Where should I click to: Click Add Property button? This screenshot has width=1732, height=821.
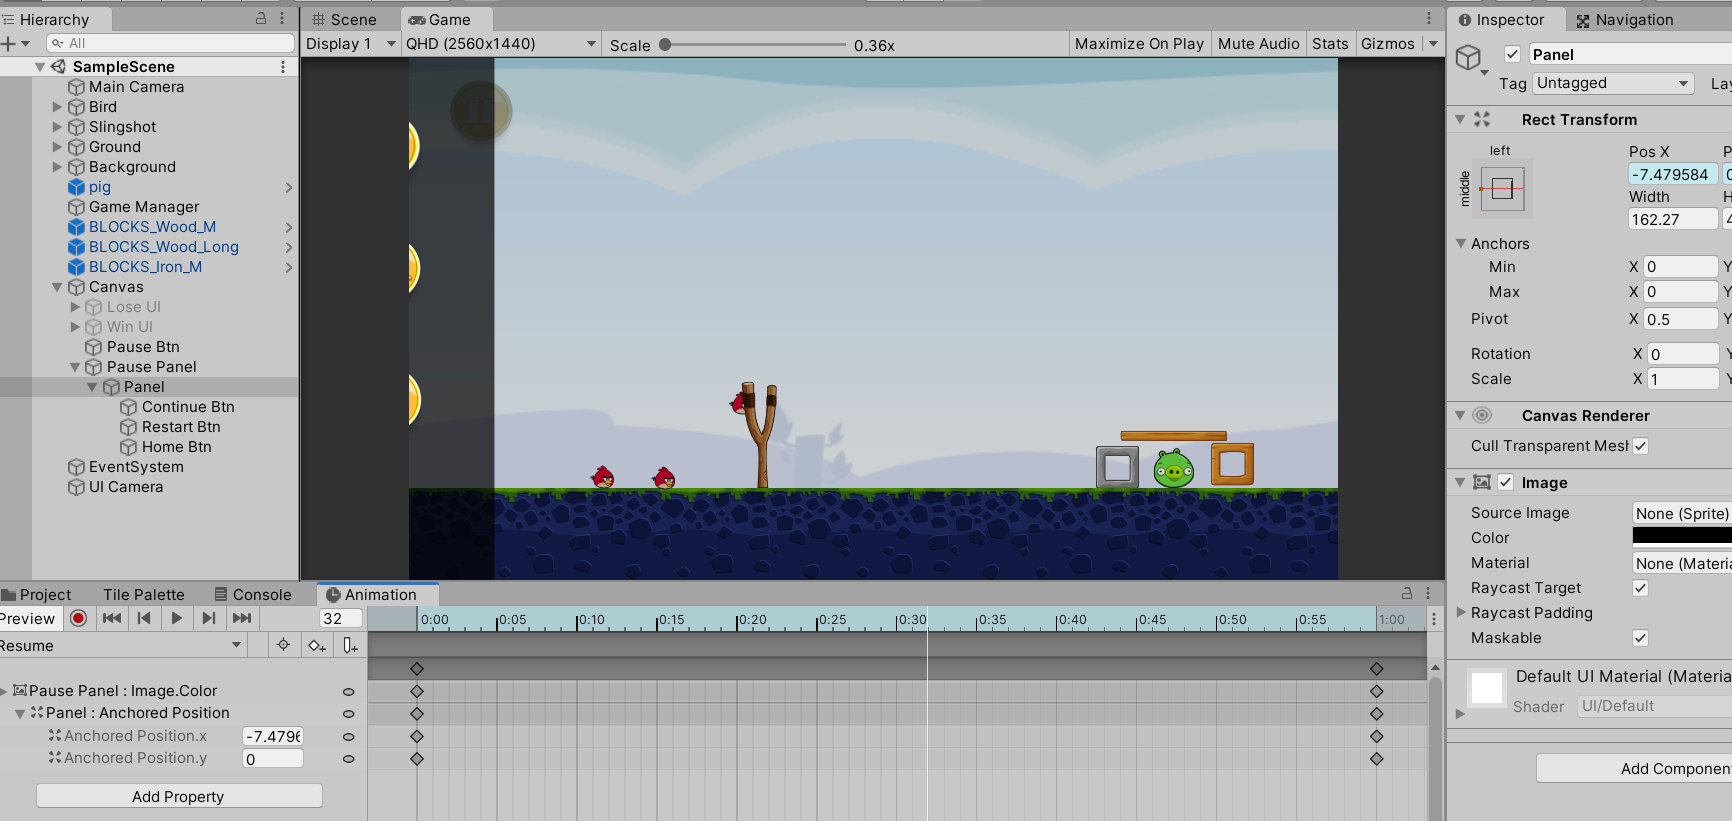click(x=179, y=796)
